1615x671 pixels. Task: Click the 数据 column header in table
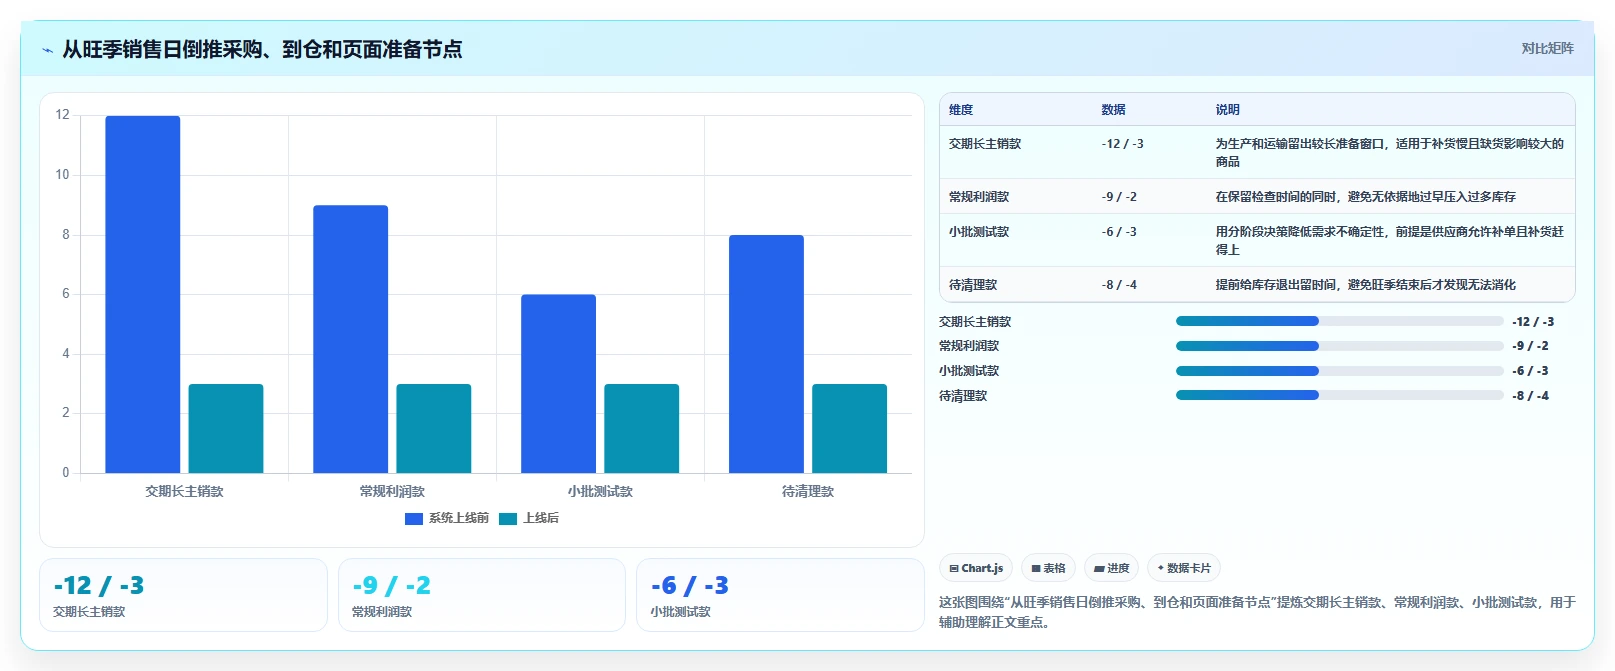(x=1114, y=110)
